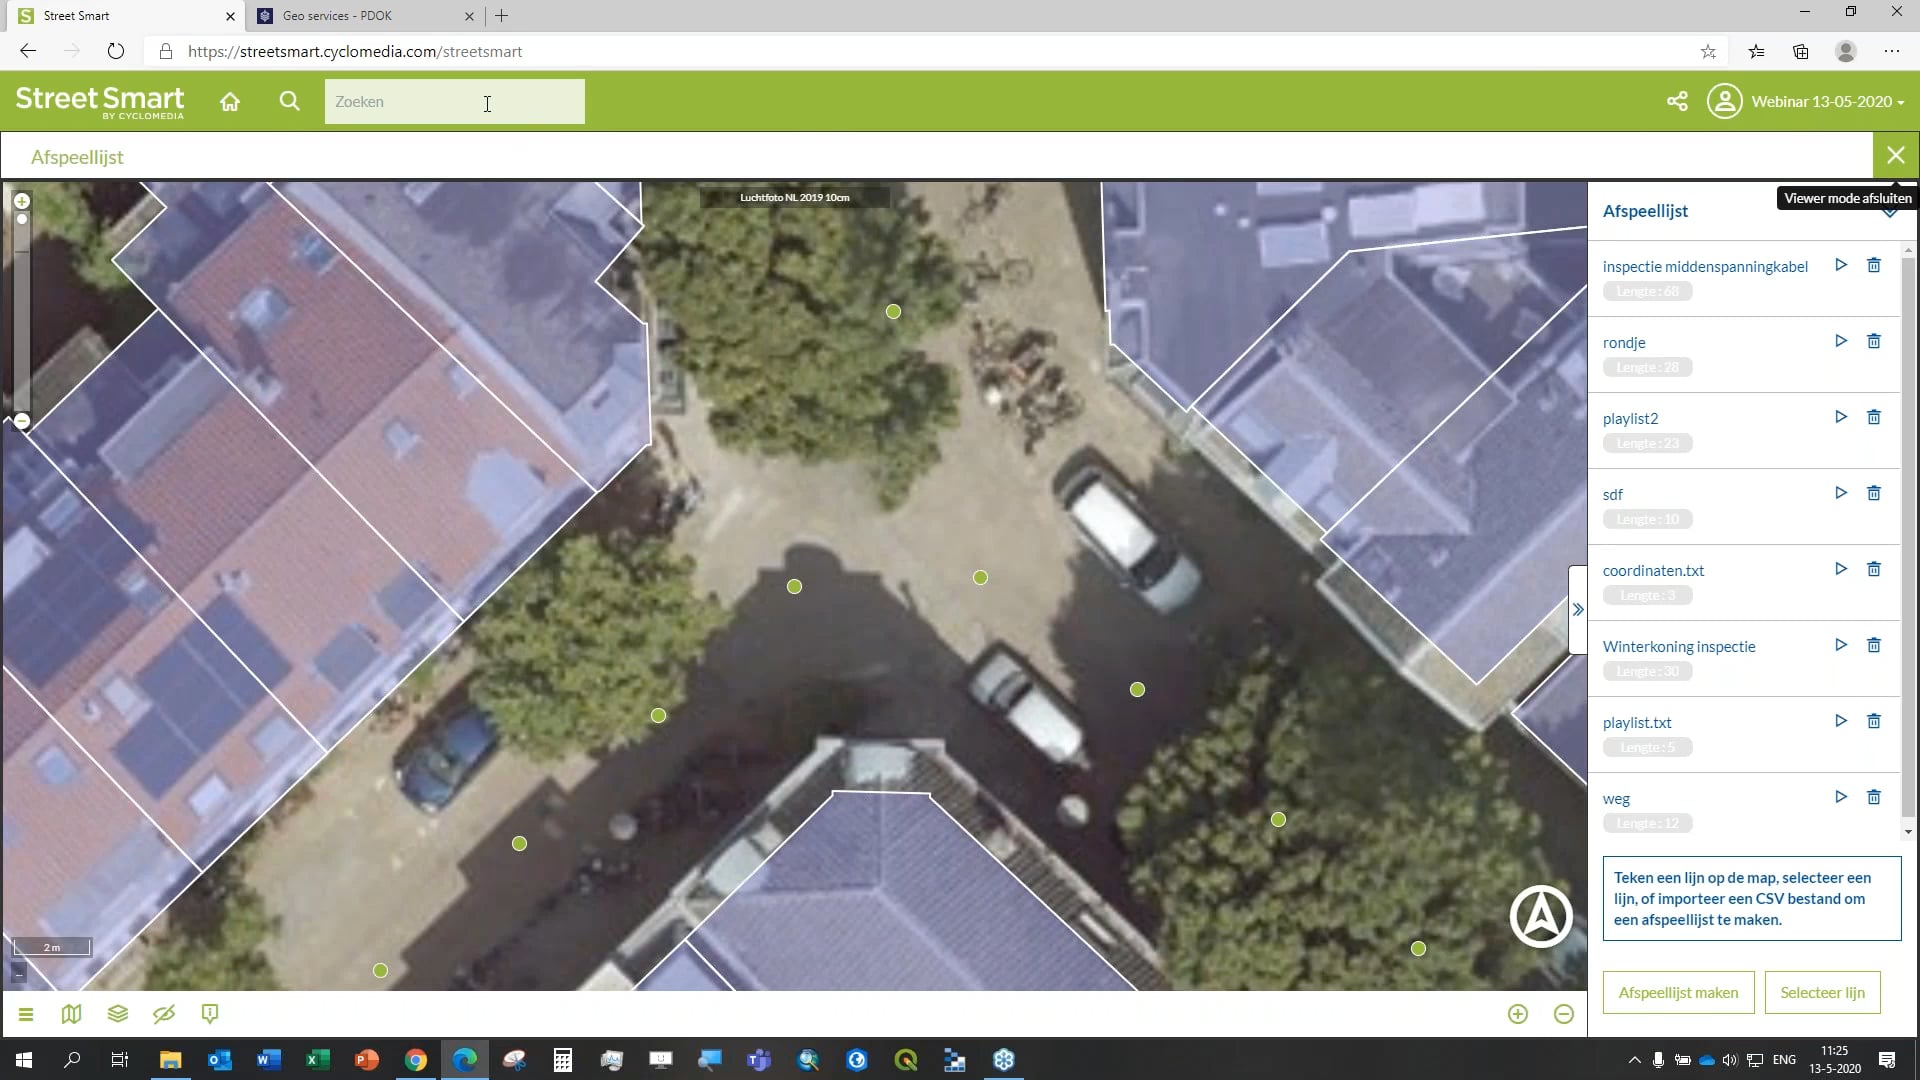Play the playlist2 entry
Image resolution: width=1920 pixels, height=1080 pixels.
(x=1841, y=417)
